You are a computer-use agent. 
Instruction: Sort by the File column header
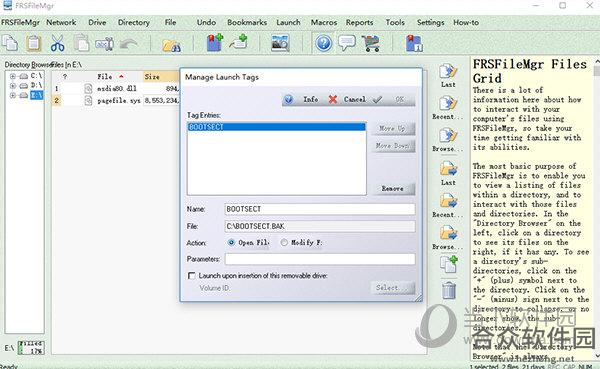click(104, 77)
